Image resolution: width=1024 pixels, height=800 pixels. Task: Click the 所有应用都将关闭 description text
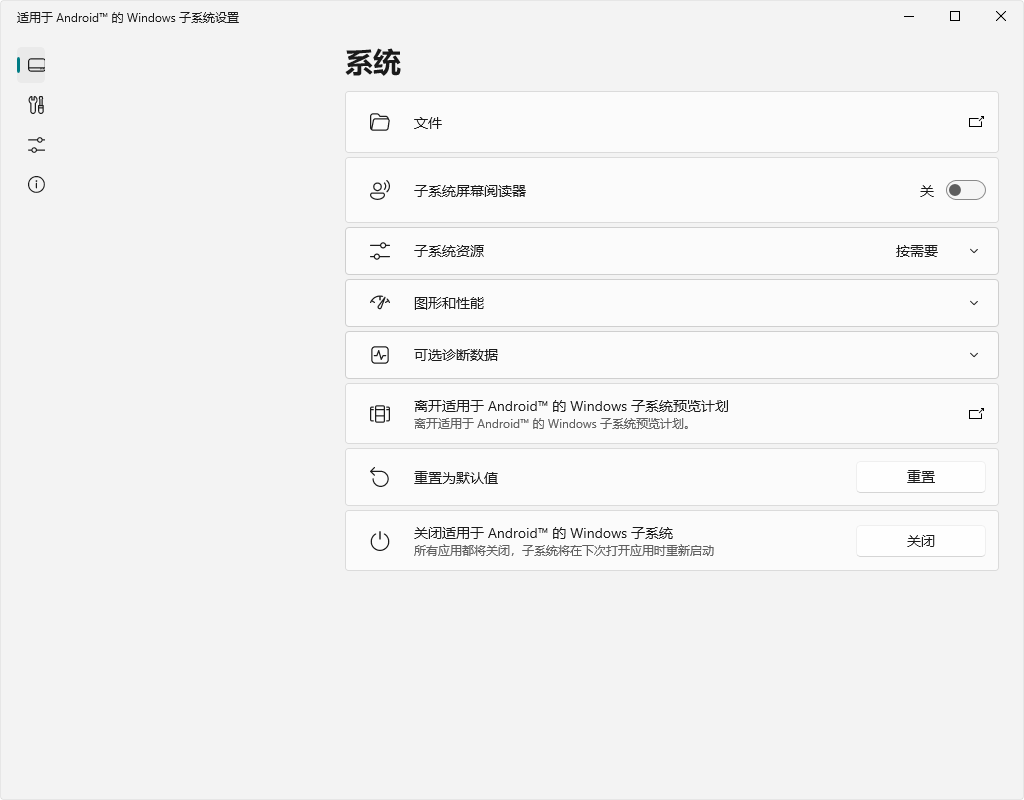[x=564, y=551]
